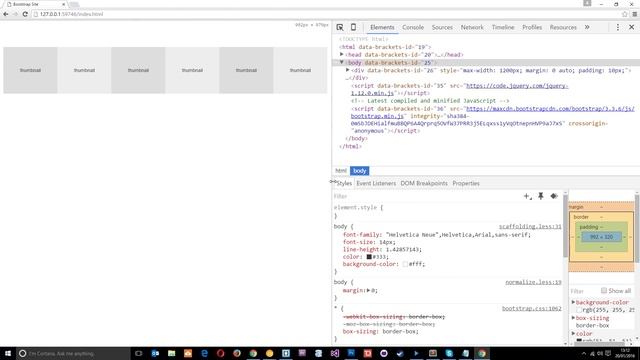Select html in the breadcrumb bar

[341, 171]
